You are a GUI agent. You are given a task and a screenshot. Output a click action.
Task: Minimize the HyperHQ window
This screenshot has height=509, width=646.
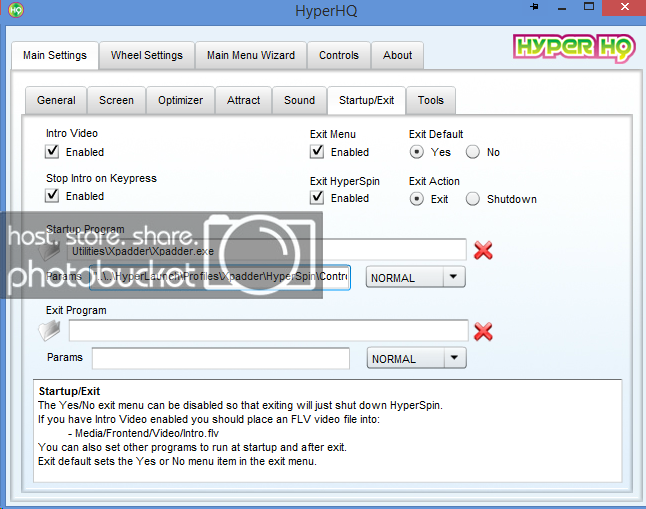click(x=562, y=8)
